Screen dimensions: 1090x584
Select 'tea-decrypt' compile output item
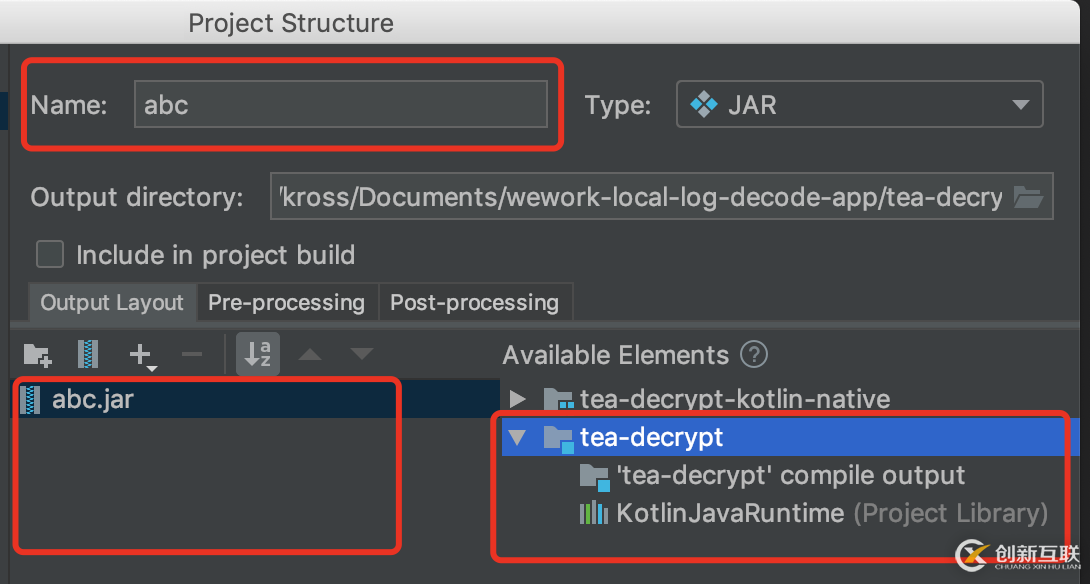tap(790, 475)
